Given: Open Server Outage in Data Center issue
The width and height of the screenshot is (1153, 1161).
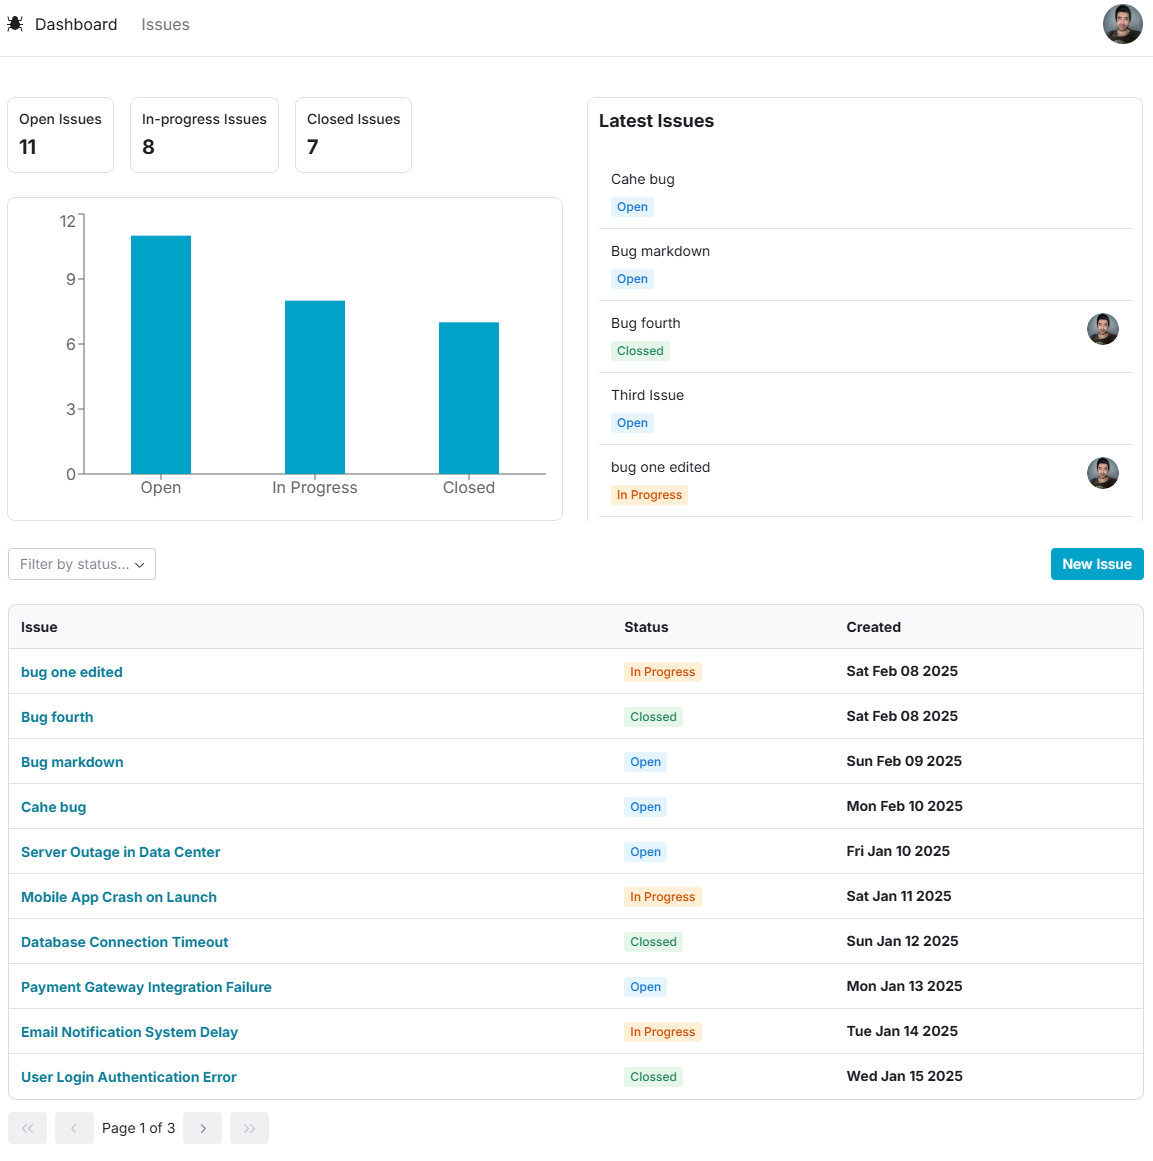Looking at the screenshot, I should click(x=120, y=852).
